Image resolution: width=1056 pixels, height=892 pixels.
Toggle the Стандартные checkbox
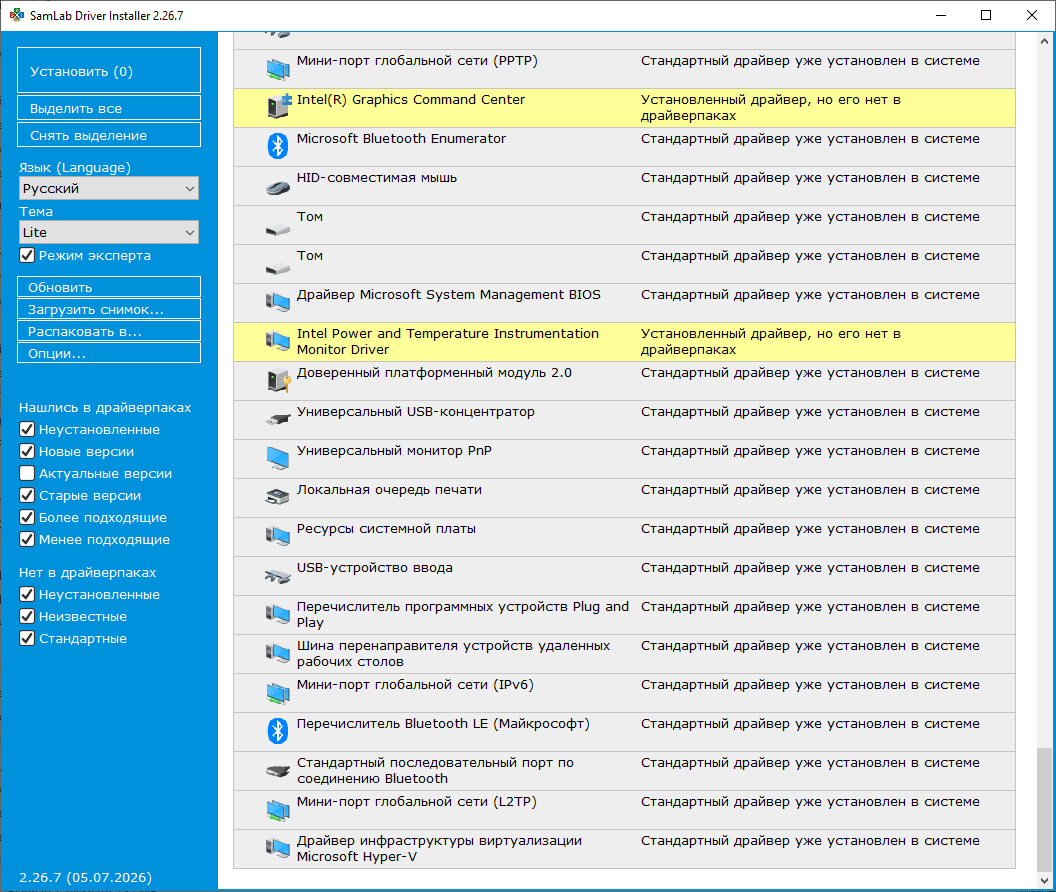(27, 638)
